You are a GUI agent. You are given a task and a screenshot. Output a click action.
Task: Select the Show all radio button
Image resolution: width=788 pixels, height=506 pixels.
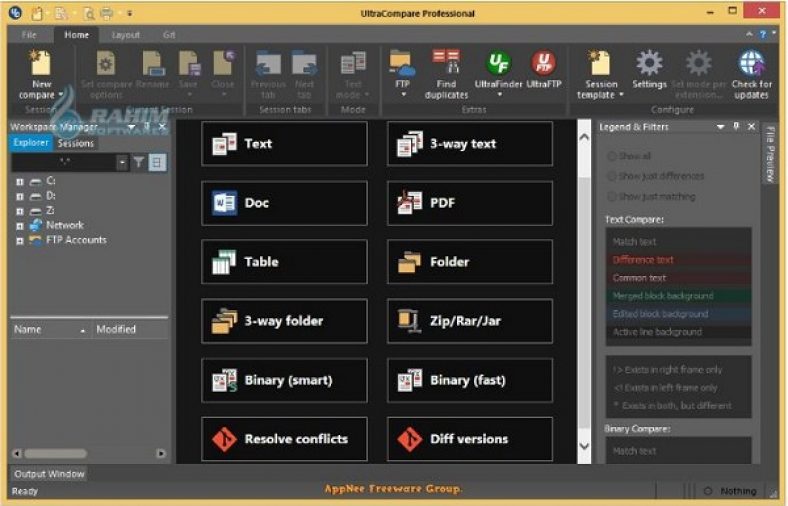[x=612, y=156]
